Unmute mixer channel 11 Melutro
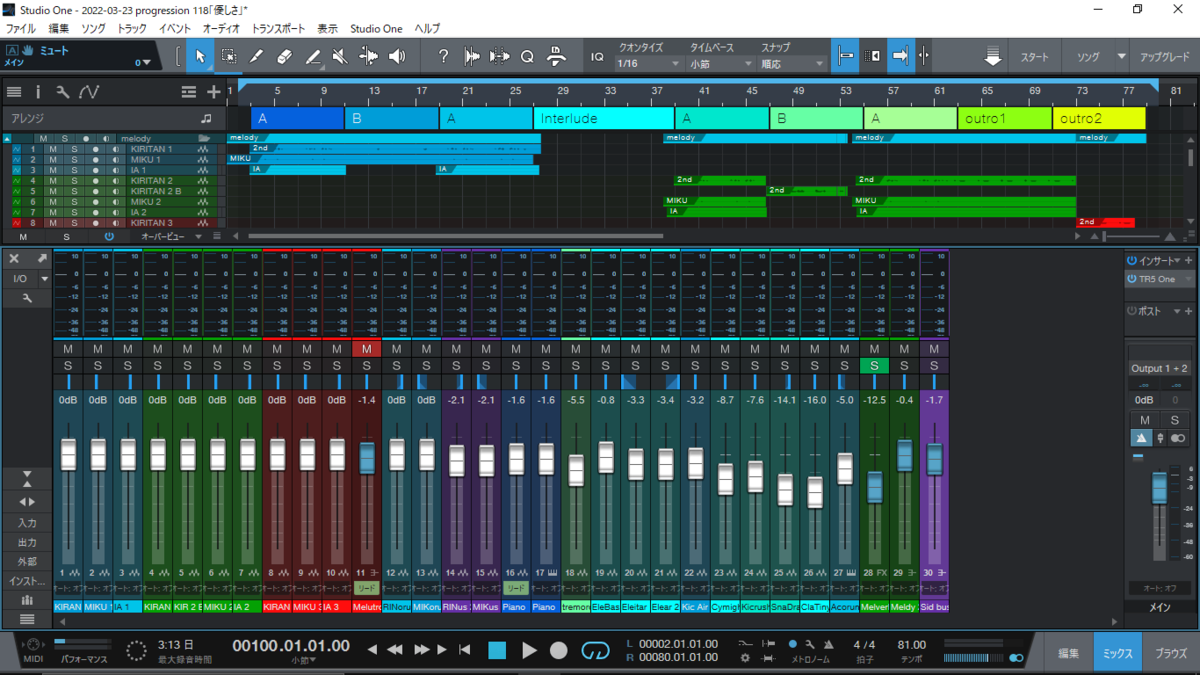1200x675 pixels. click(367, 348)
